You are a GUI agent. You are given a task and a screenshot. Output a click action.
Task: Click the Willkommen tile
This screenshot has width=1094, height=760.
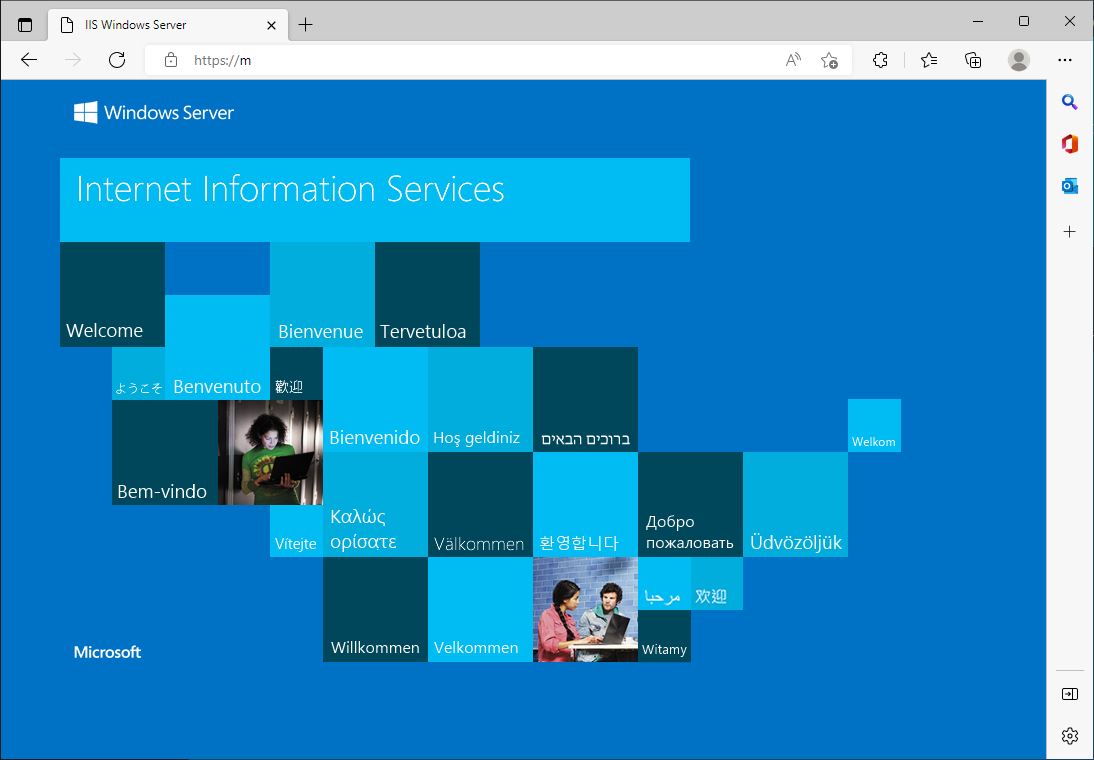click(x=375, y=609)
